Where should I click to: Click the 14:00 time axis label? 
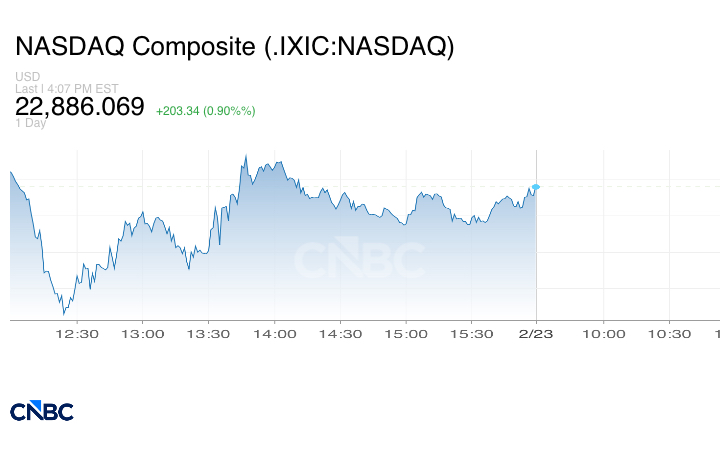[x=274, y=334]
